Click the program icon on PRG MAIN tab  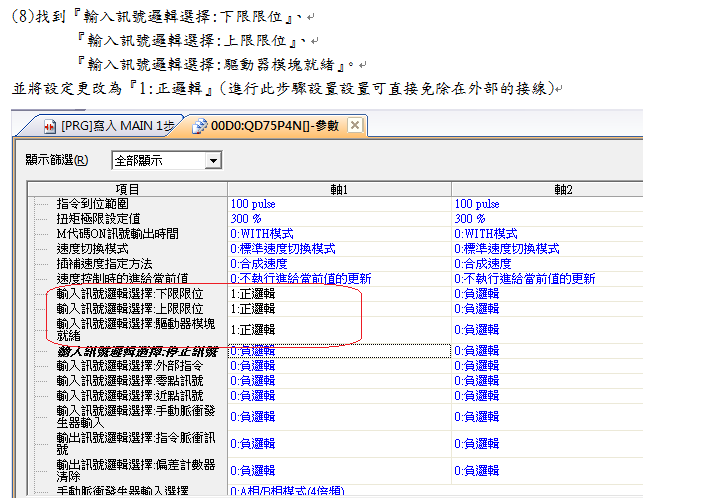(x=49, y=126)
